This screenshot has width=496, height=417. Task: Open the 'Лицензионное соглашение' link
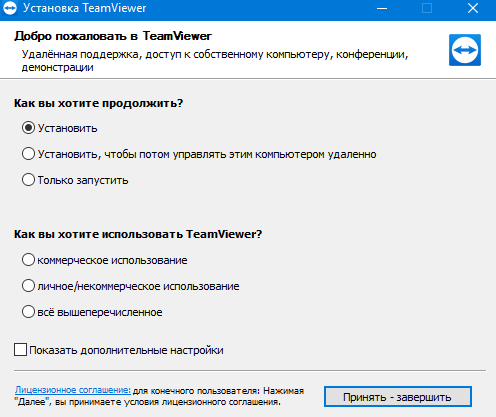point(73,390)
